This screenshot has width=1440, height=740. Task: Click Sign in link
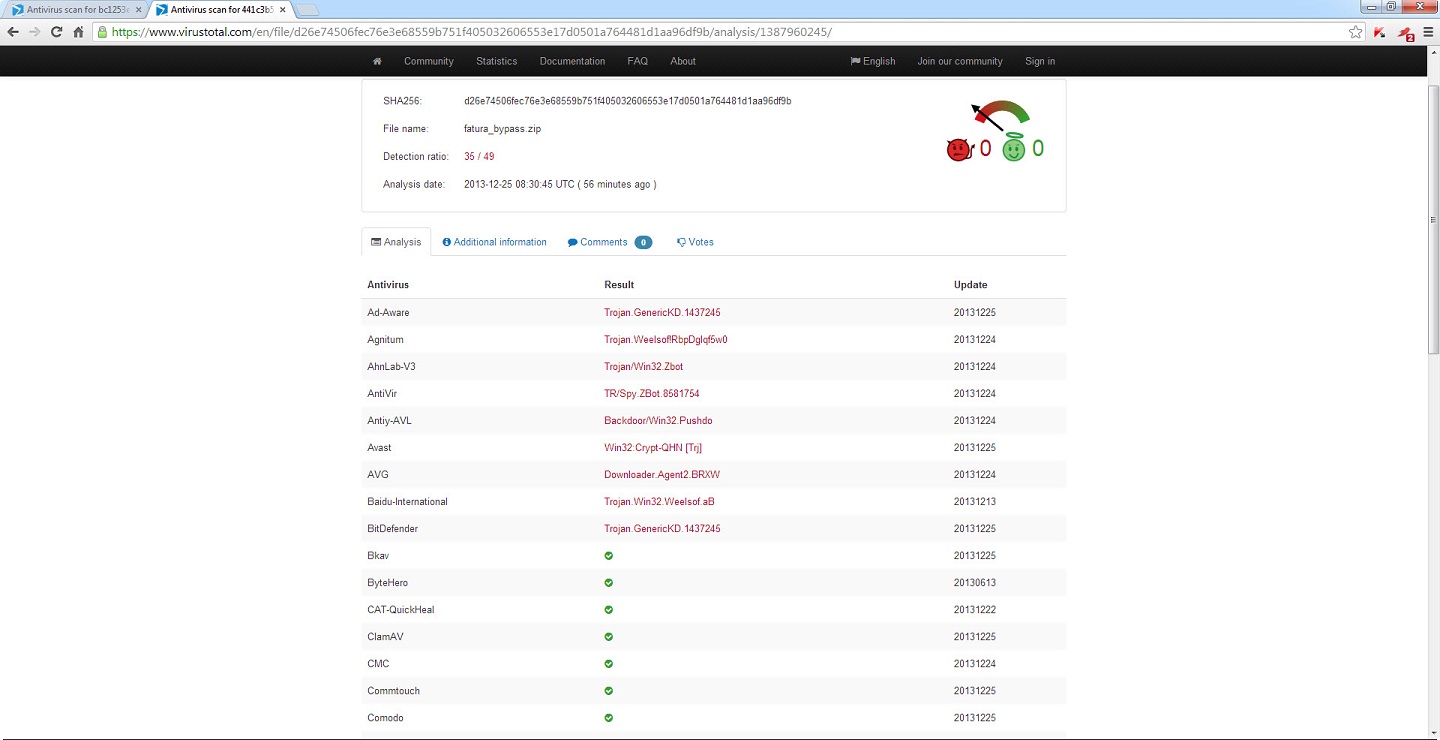[1040, 61]
